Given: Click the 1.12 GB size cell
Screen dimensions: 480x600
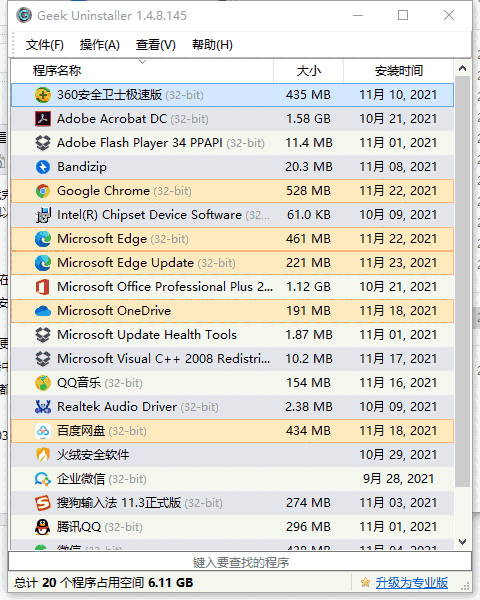Looking at the screenshot, I should coord(309,287).
